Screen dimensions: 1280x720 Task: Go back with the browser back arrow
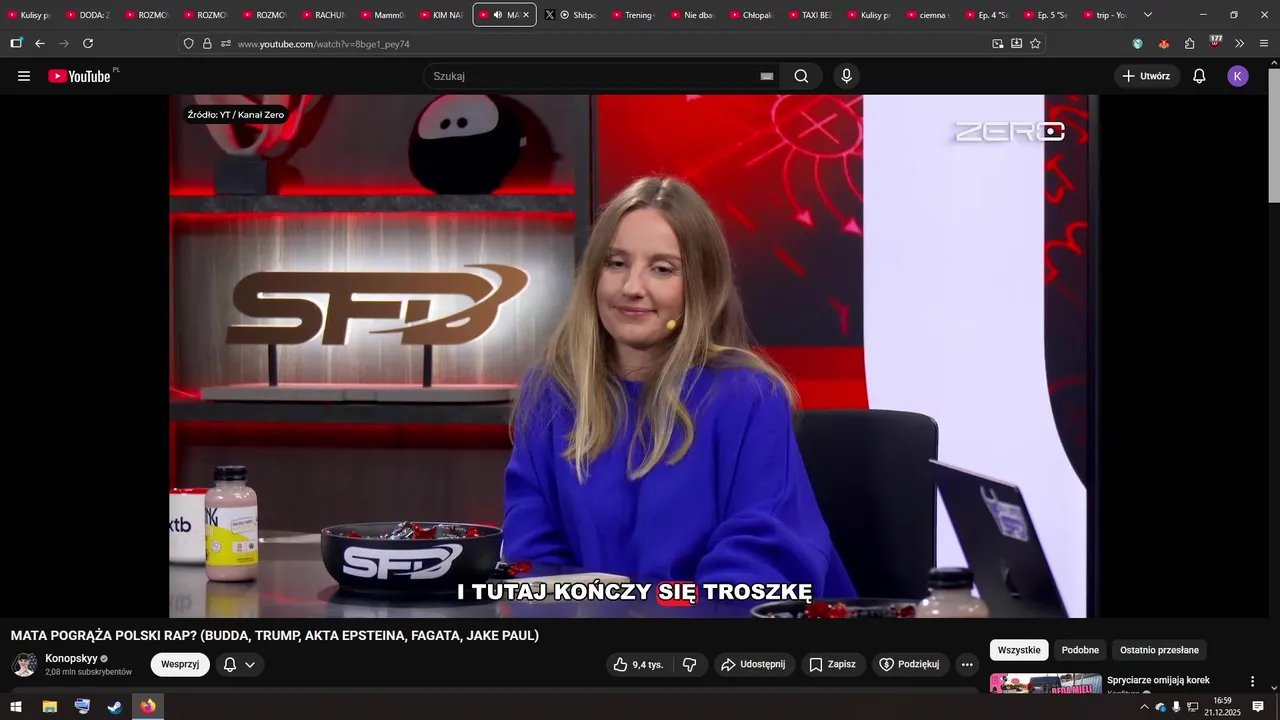coord(40,43)
